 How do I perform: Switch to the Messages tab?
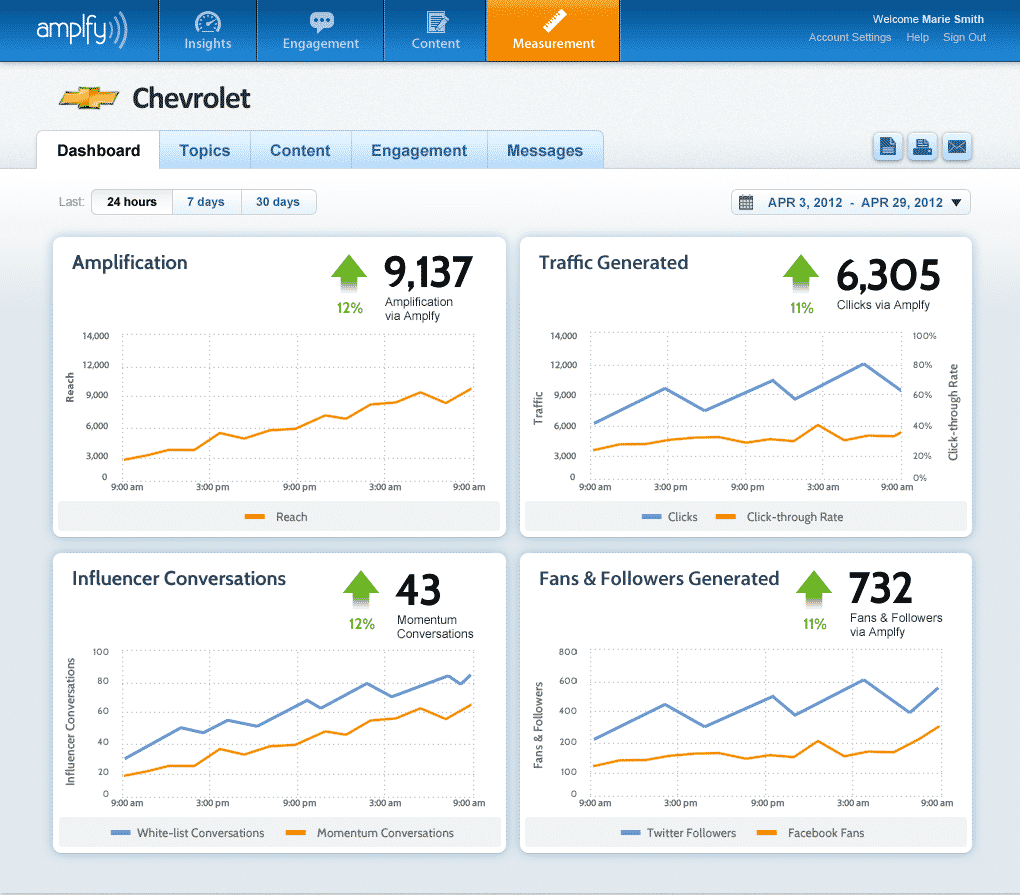545,151
